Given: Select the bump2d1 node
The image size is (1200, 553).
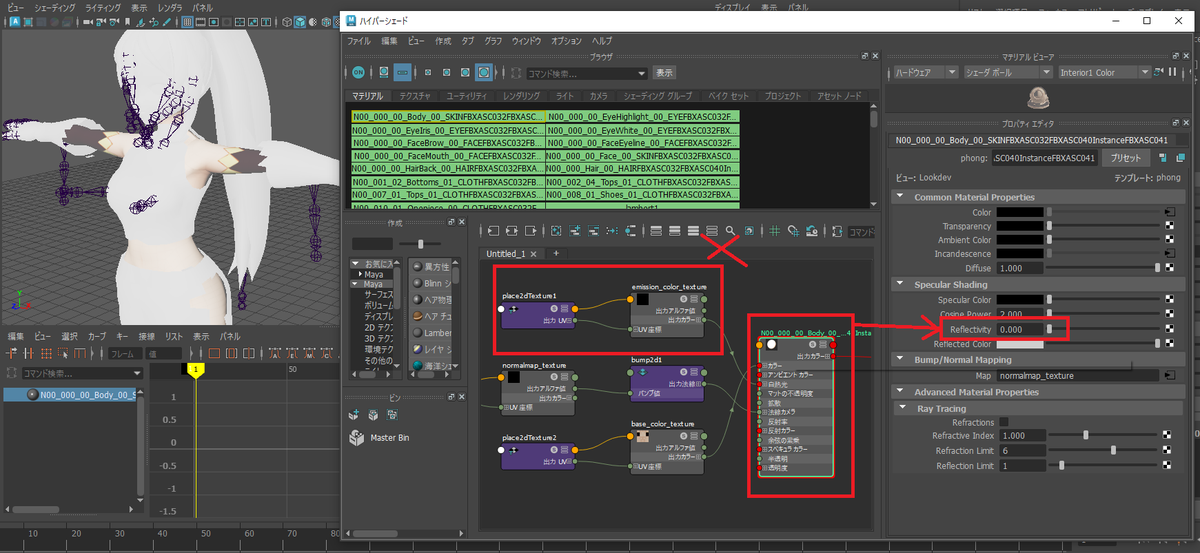Looking at the screenshot, I should 667,384.
